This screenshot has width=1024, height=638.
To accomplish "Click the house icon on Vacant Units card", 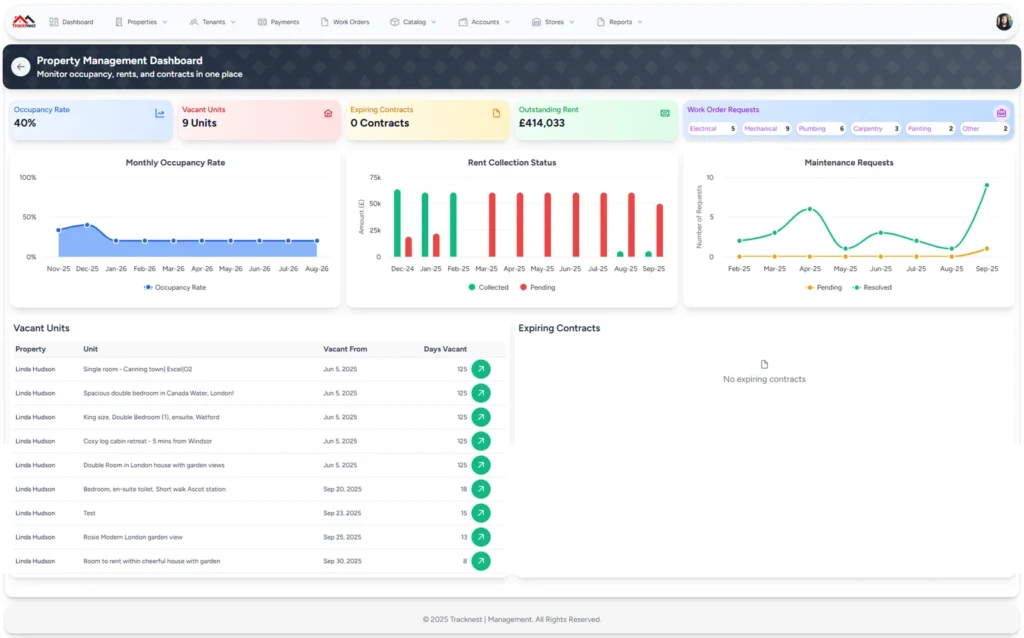I will click(x=328, y=113).
